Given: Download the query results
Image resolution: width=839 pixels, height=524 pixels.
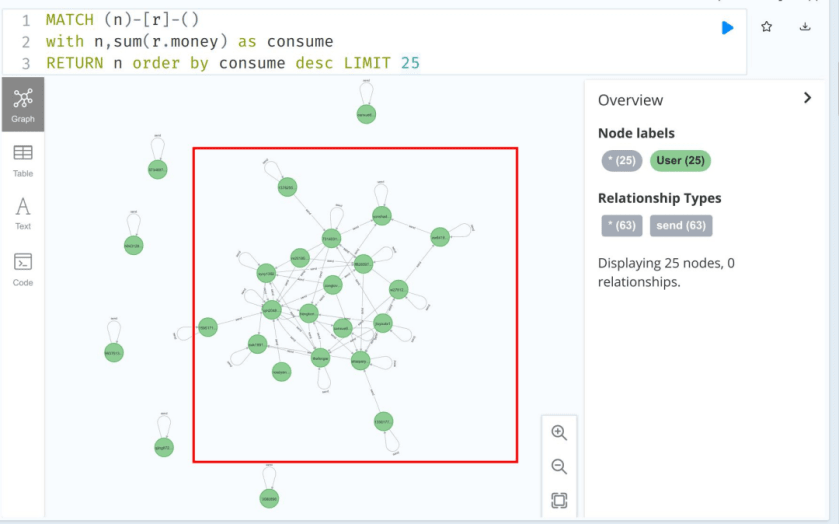Looking at the screenshot, I should [805, 26].
